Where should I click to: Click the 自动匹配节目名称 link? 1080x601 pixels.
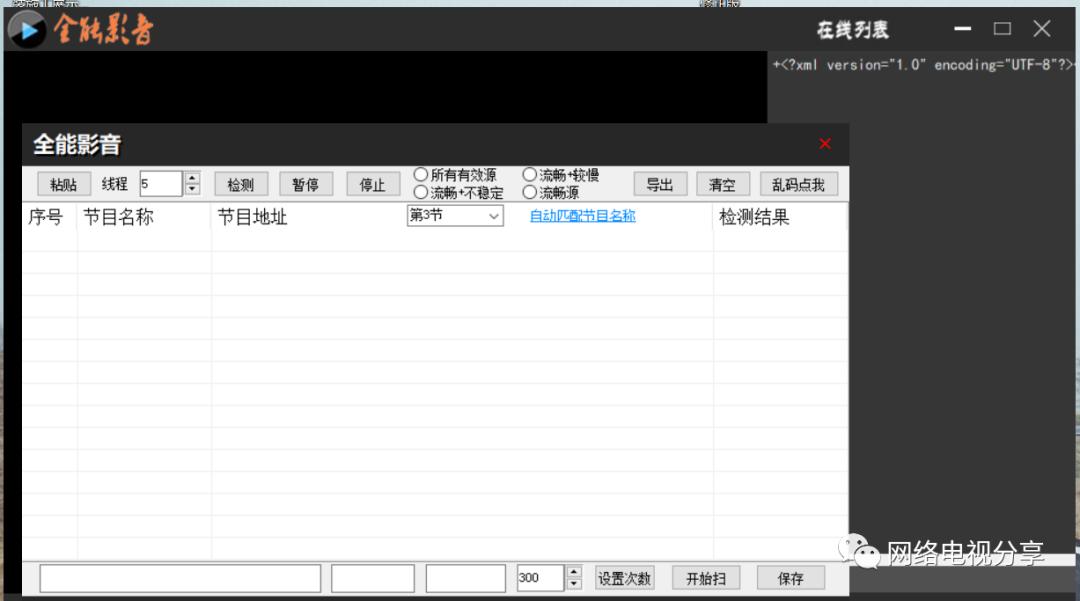pos(582,216)
